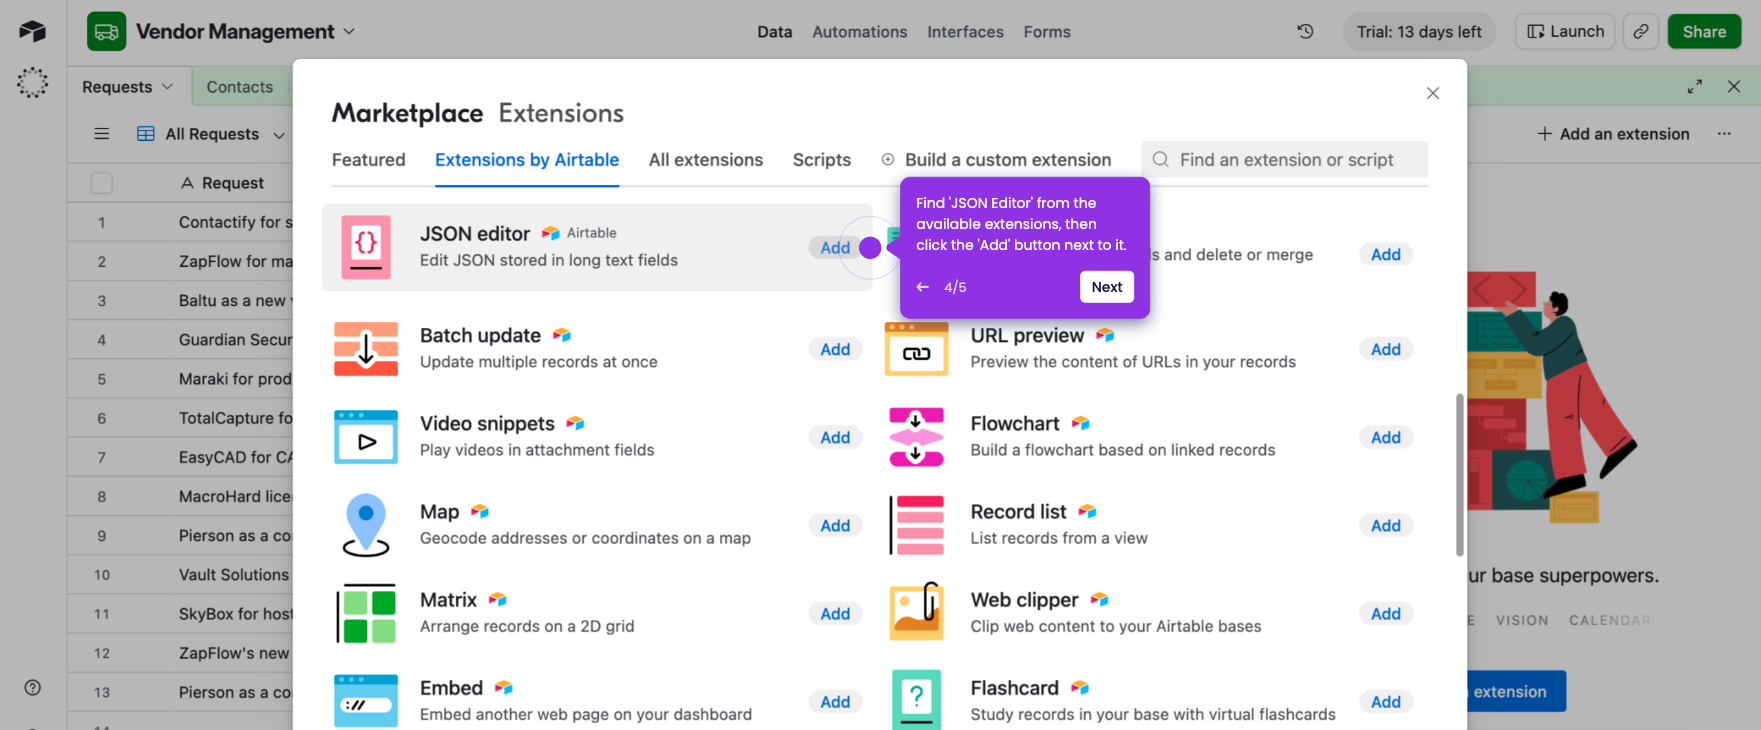The image size is (1761, 730).
Task: Click the Record list extension icon
Action: pyautogui.click(x=916, y=525)
